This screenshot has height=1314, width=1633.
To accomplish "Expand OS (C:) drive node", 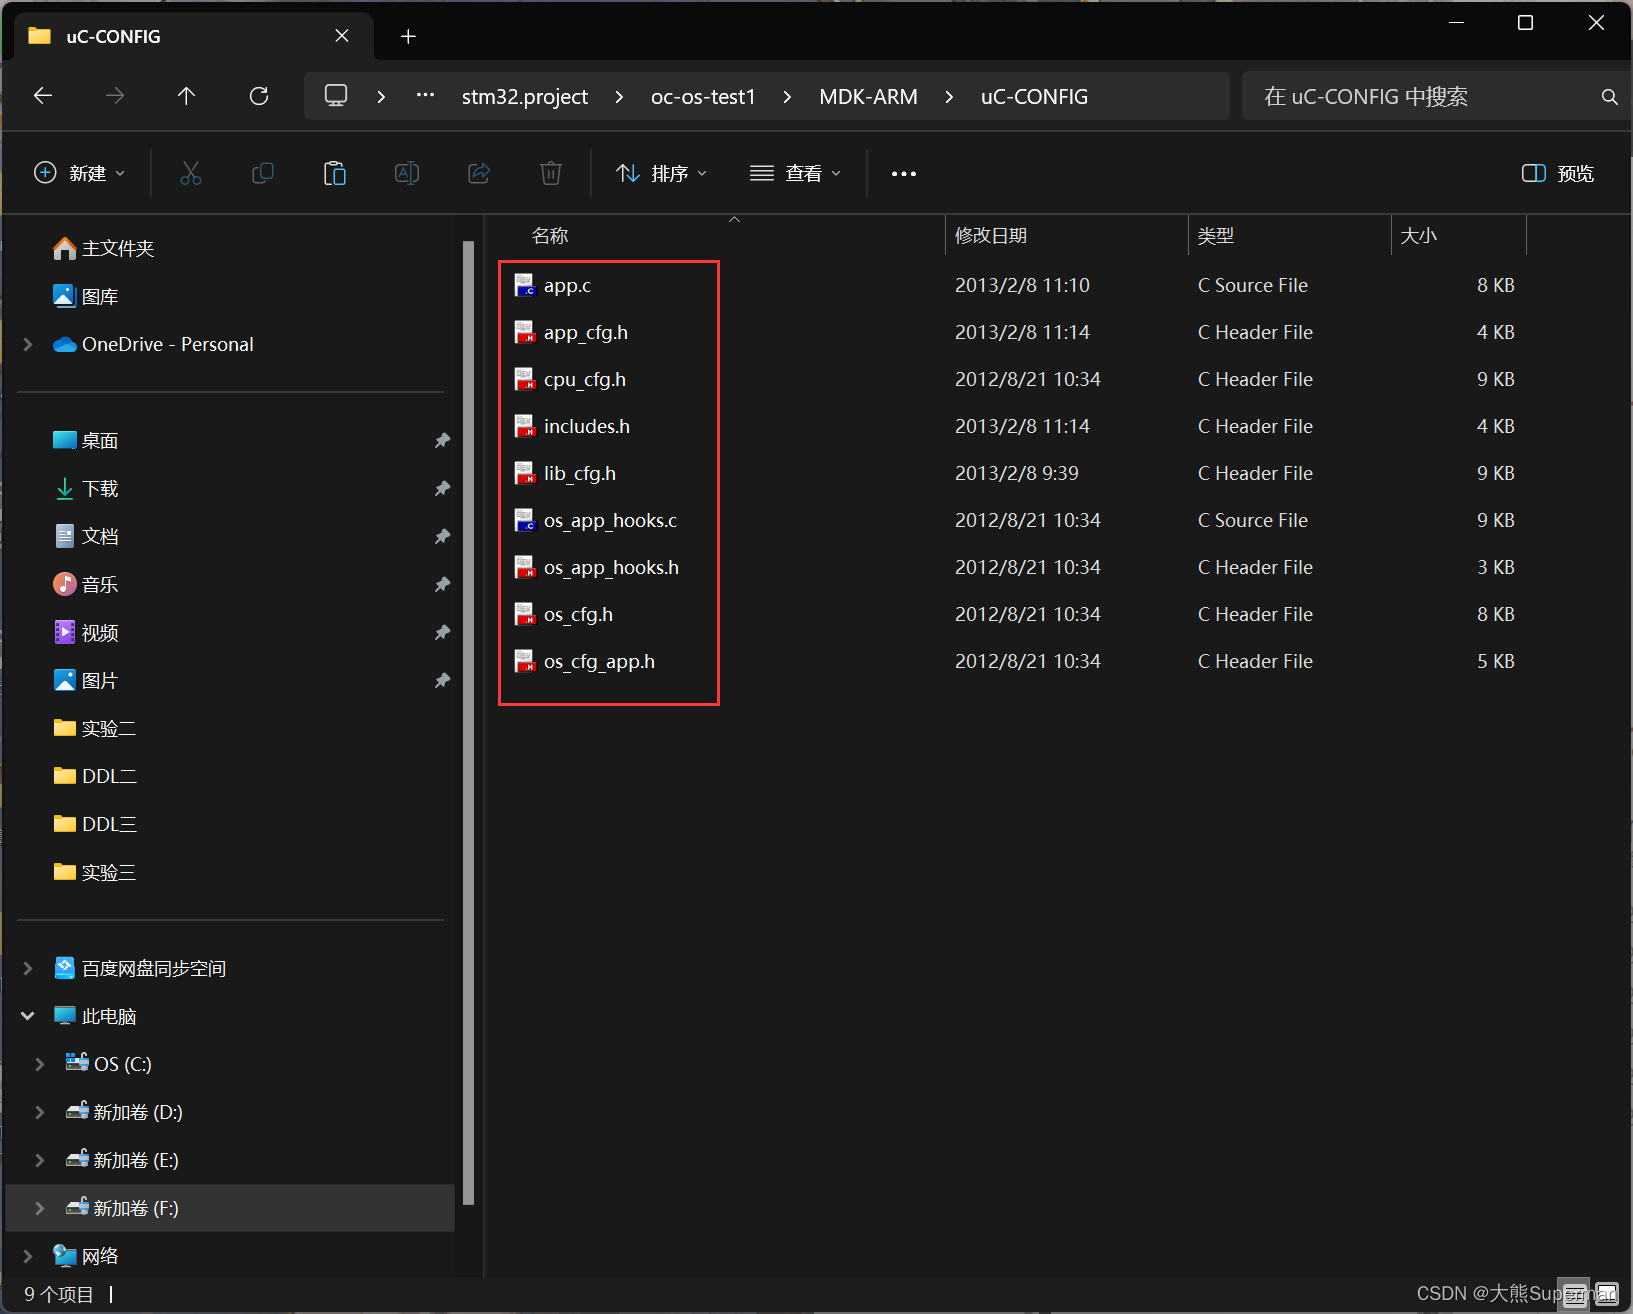I will (40, 1064).
